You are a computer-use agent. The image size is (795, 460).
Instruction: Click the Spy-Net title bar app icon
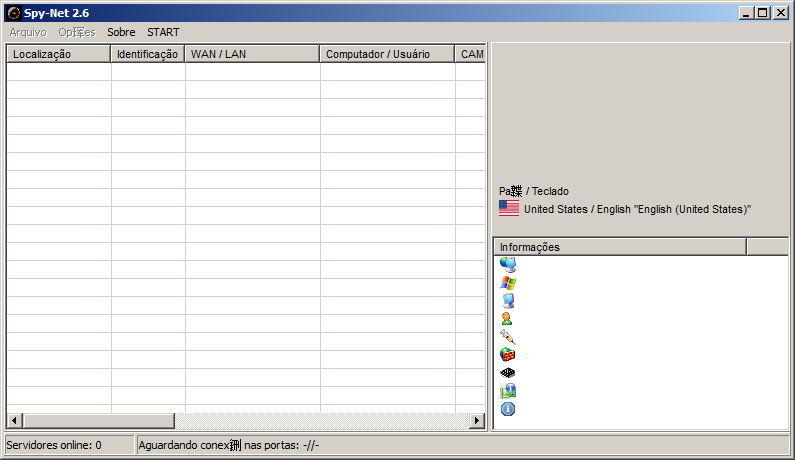point(14,13)
